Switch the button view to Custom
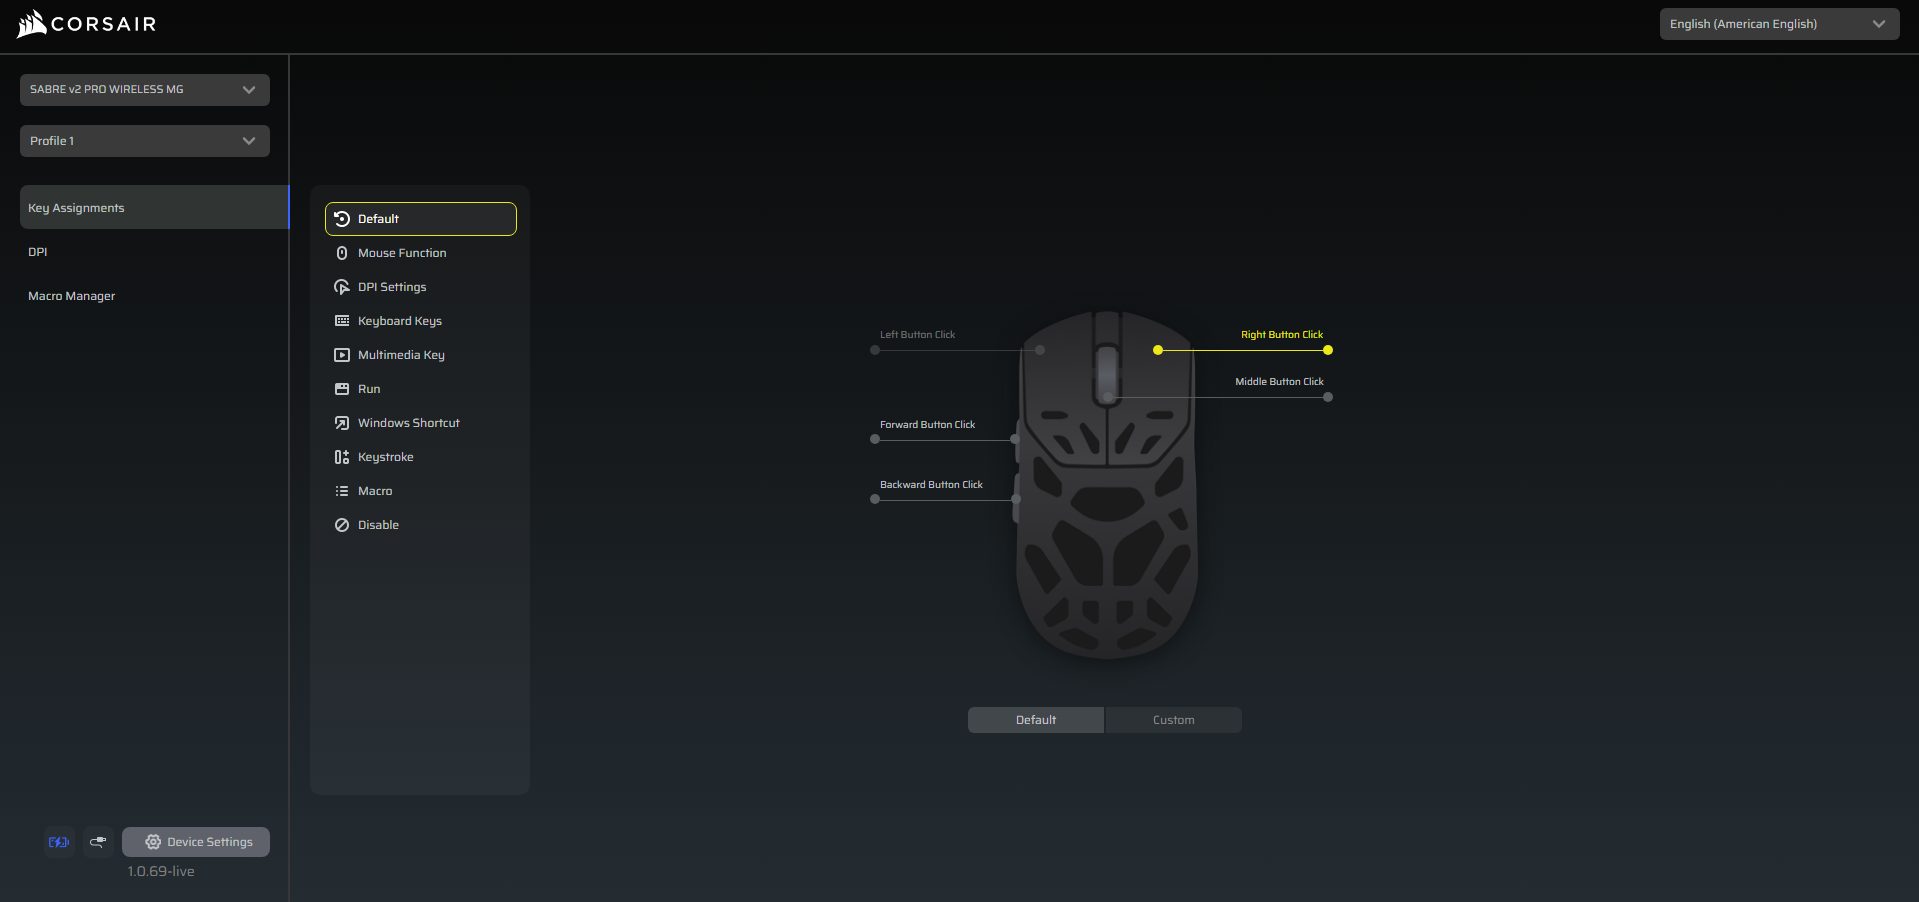The image size is (1919, 902). click(1173, 720)
